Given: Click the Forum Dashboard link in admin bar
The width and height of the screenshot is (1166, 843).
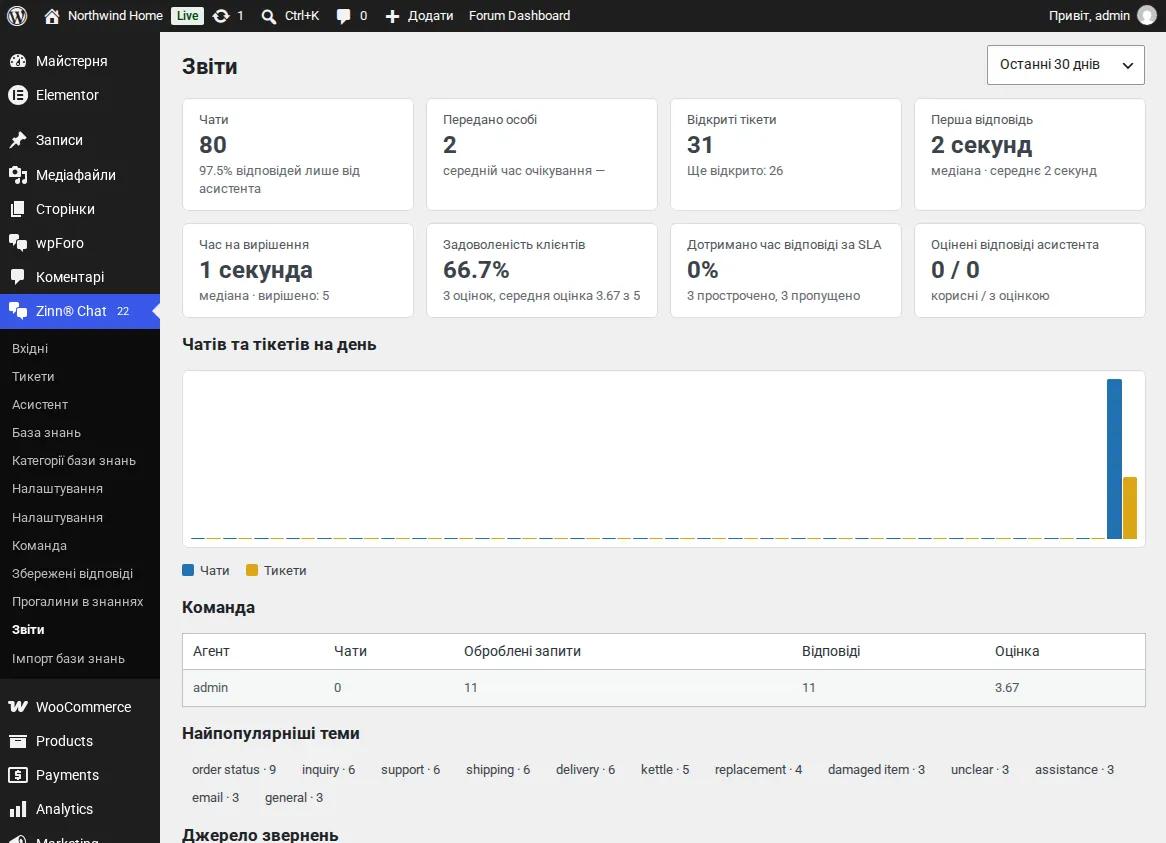Looking at the screenshot, I should (519, 16).
